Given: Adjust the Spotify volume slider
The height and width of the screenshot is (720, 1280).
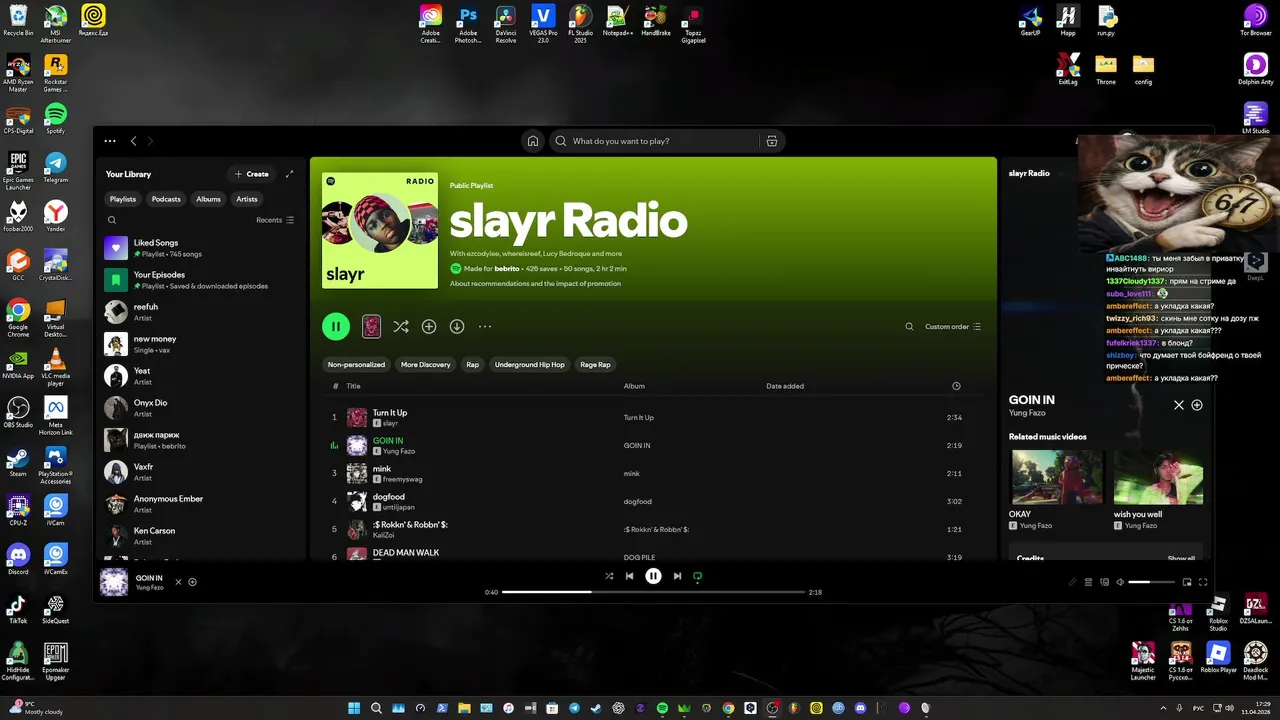Looking at the screenshot, I should click(1152, 582).
